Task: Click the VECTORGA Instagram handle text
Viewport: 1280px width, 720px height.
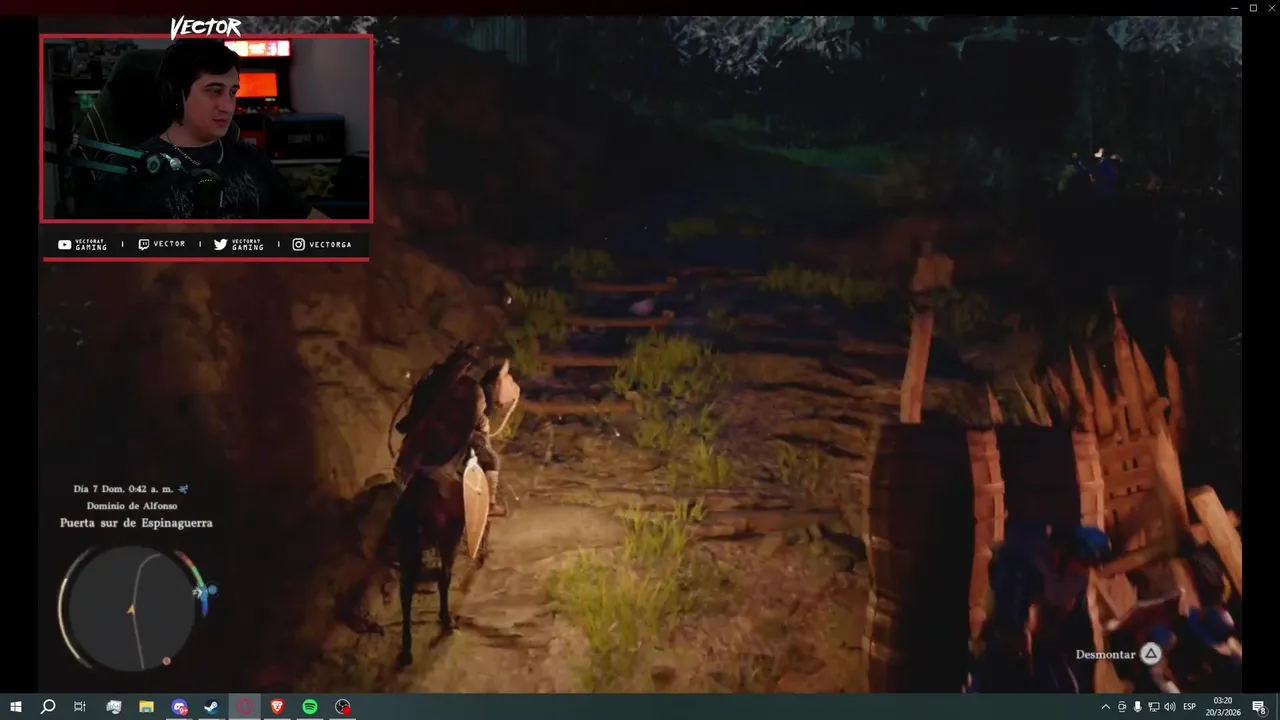Action: (330, 245)
